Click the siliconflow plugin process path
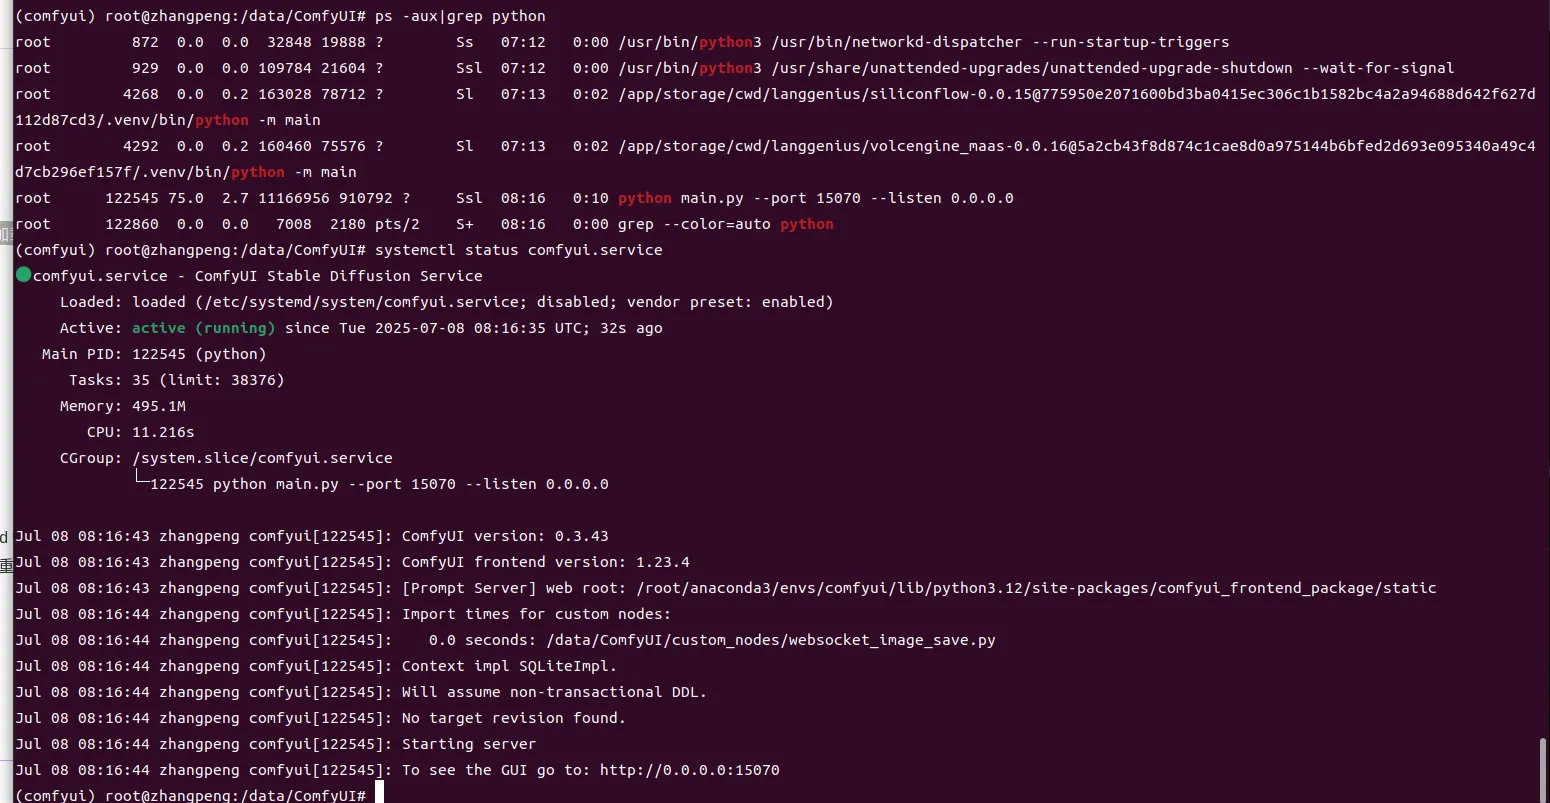Image resolution: width=1550 pixels, height=803 pixels. [775, 107]
